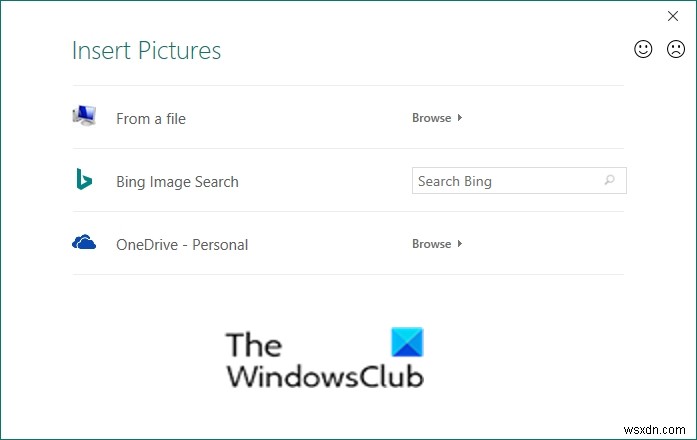The image size is (697, 440).
Task: Expand the arrow next to OneDrive Browse
Action: point(460,244)
